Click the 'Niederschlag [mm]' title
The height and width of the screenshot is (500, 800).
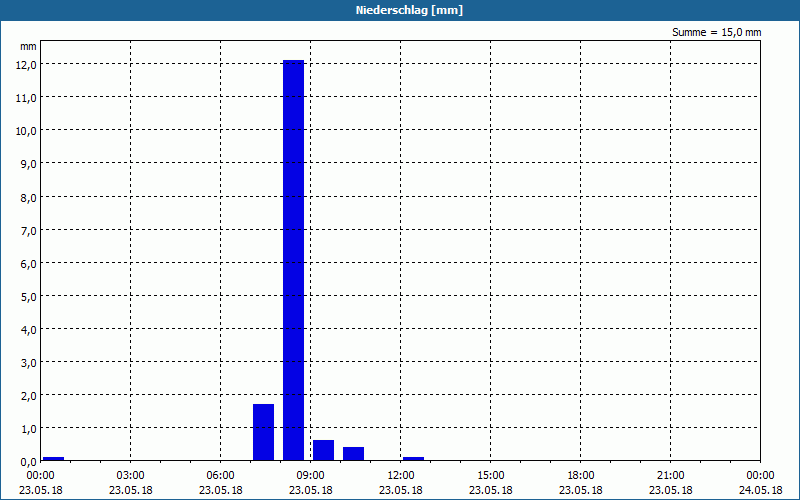409,10
